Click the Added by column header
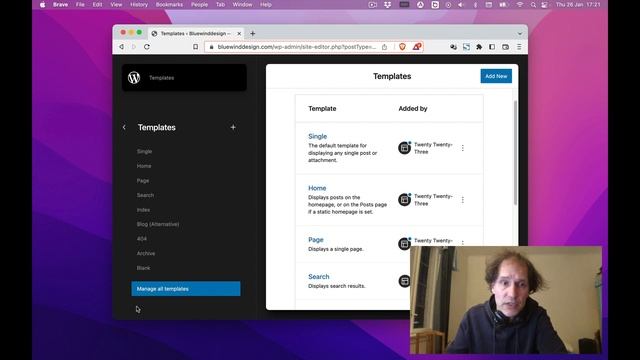 pos(413,109)
